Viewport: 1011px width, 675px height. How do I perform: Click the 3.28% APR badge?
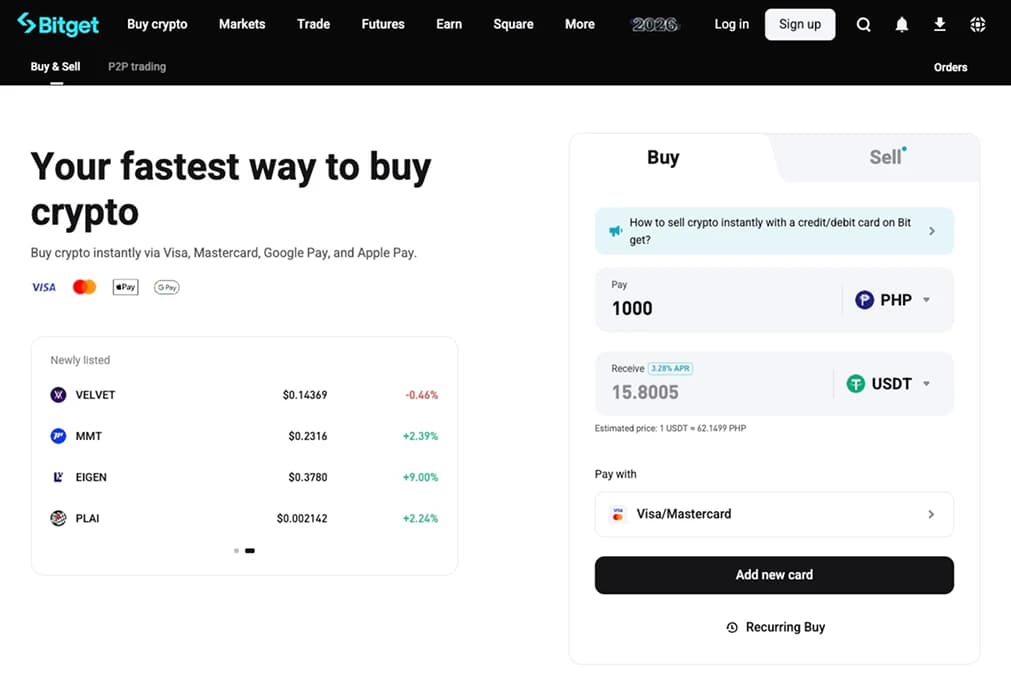670,368
